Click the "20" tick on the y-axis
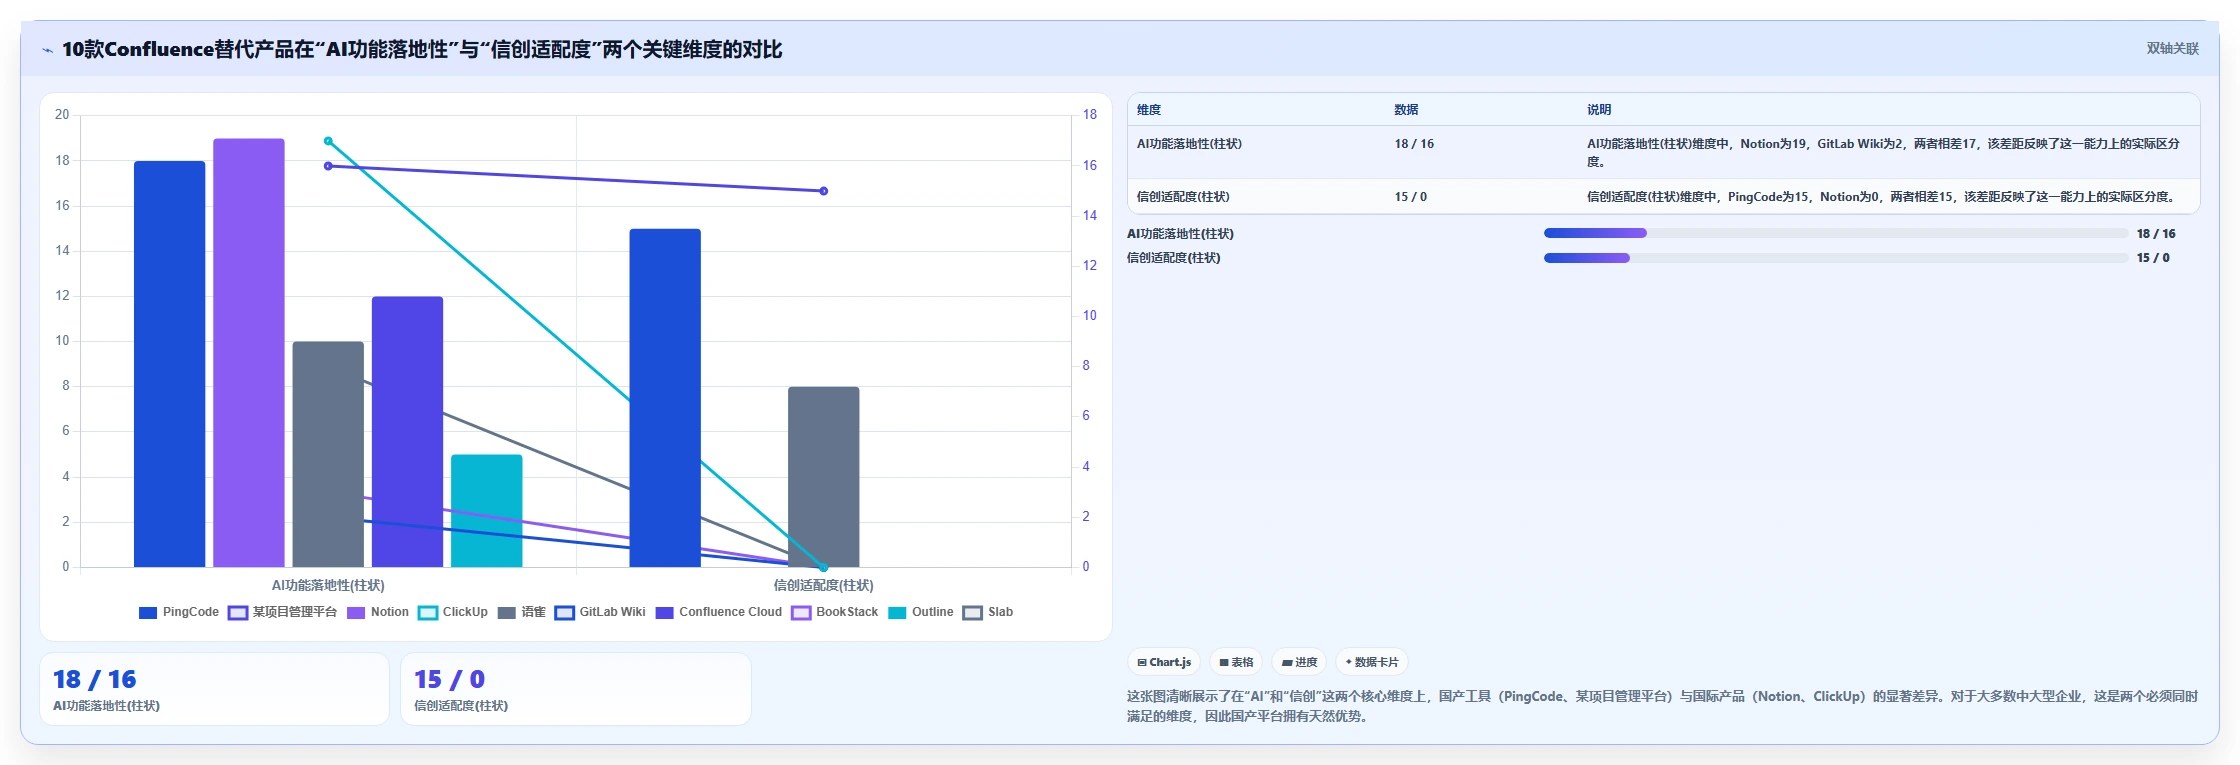Screen dimensions: 2240x765 click(62, 115)
